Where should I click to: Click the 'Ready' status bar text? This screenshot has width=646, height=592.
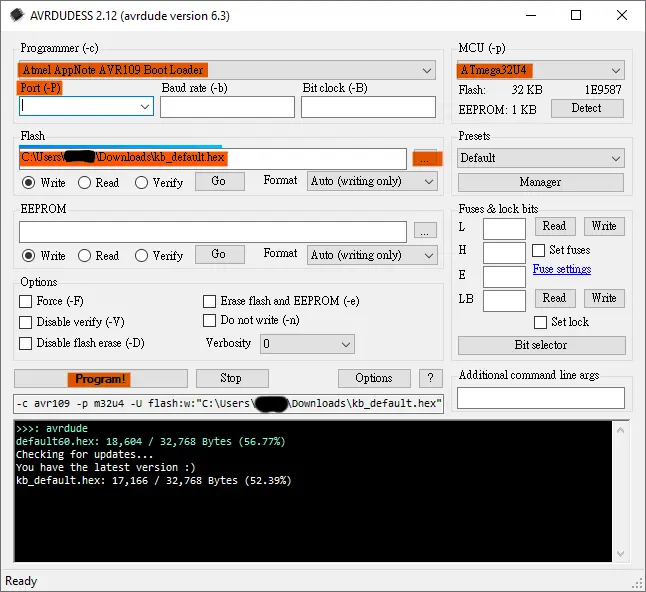tap(21, 581)
